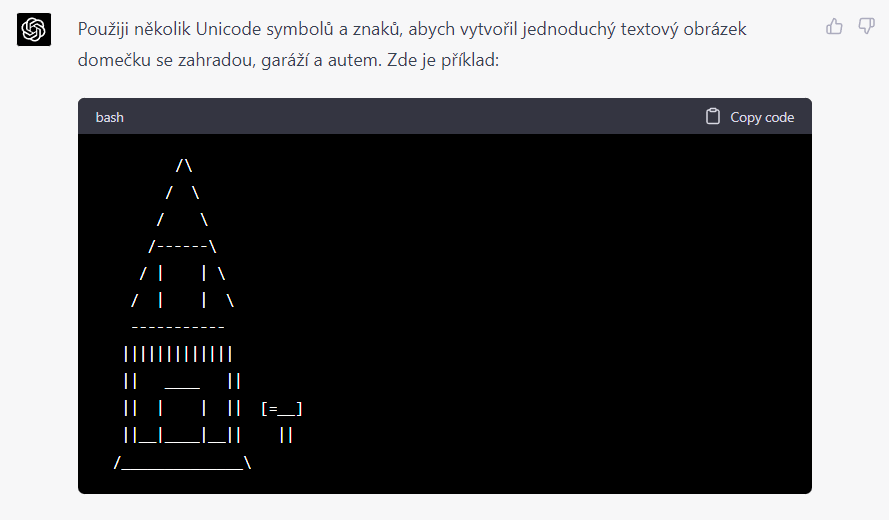Image resolution: width=889 pixels, height=520 pixels.
Task: Click the Copy code text button
Action: [x=762, y=117]
